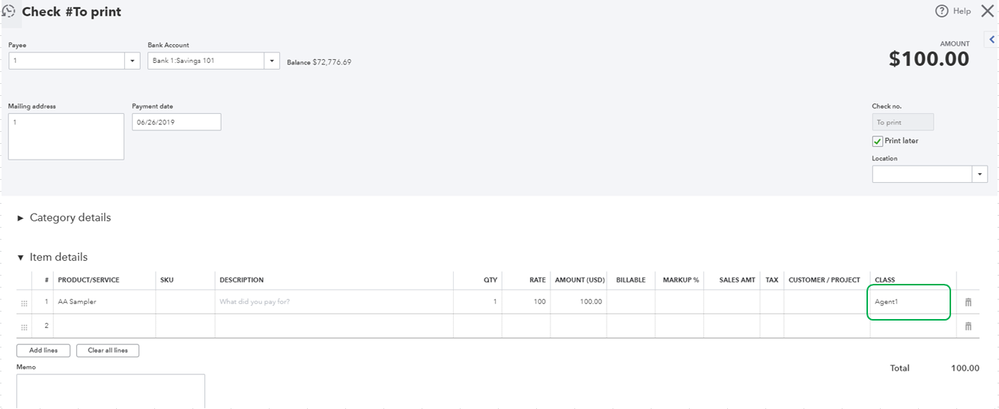
Task: Open the Payee dropdown arrow
Action: click(133, 61)
